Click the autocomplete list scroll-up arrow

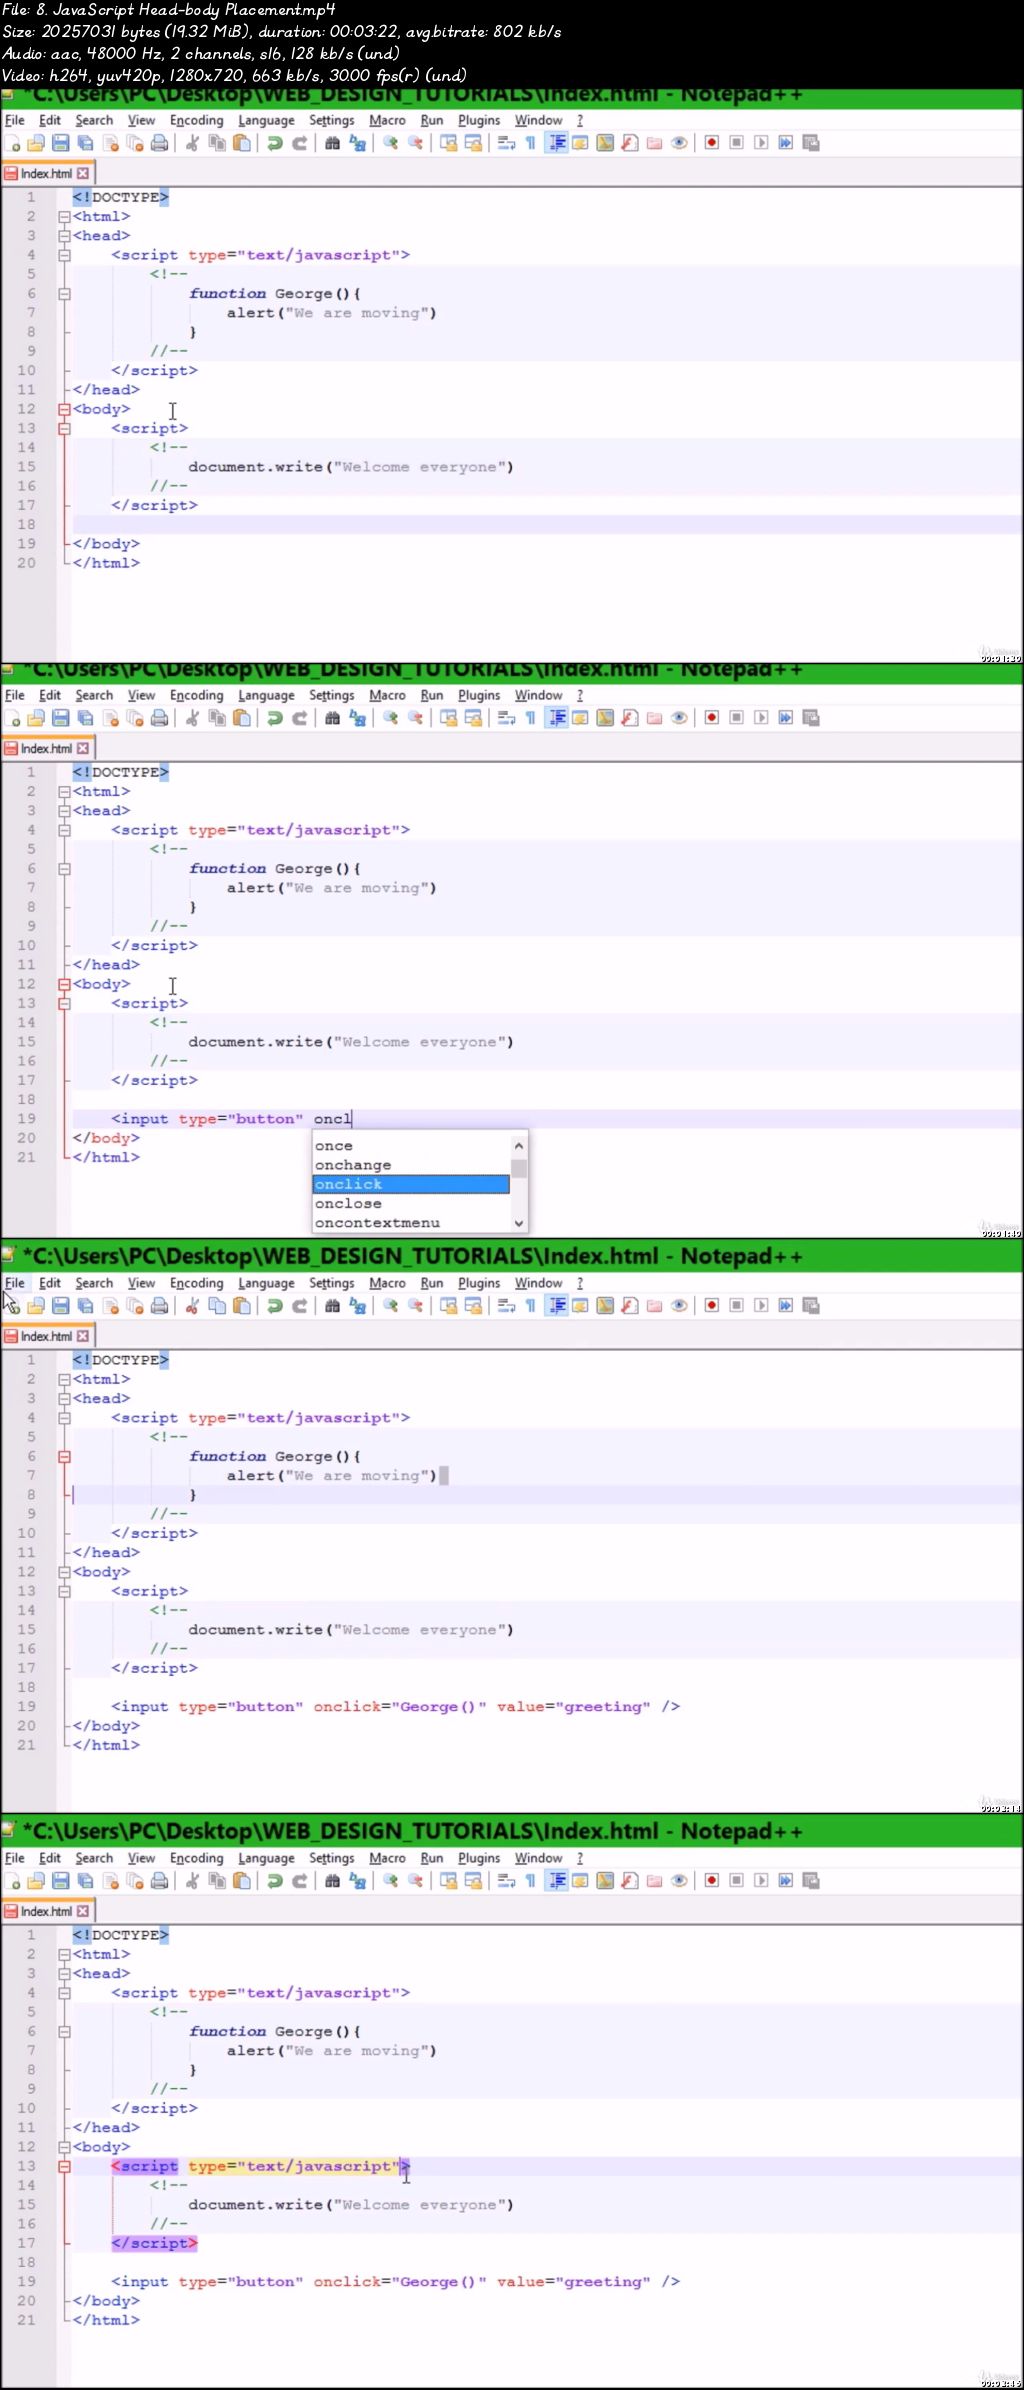point(519,1145)
